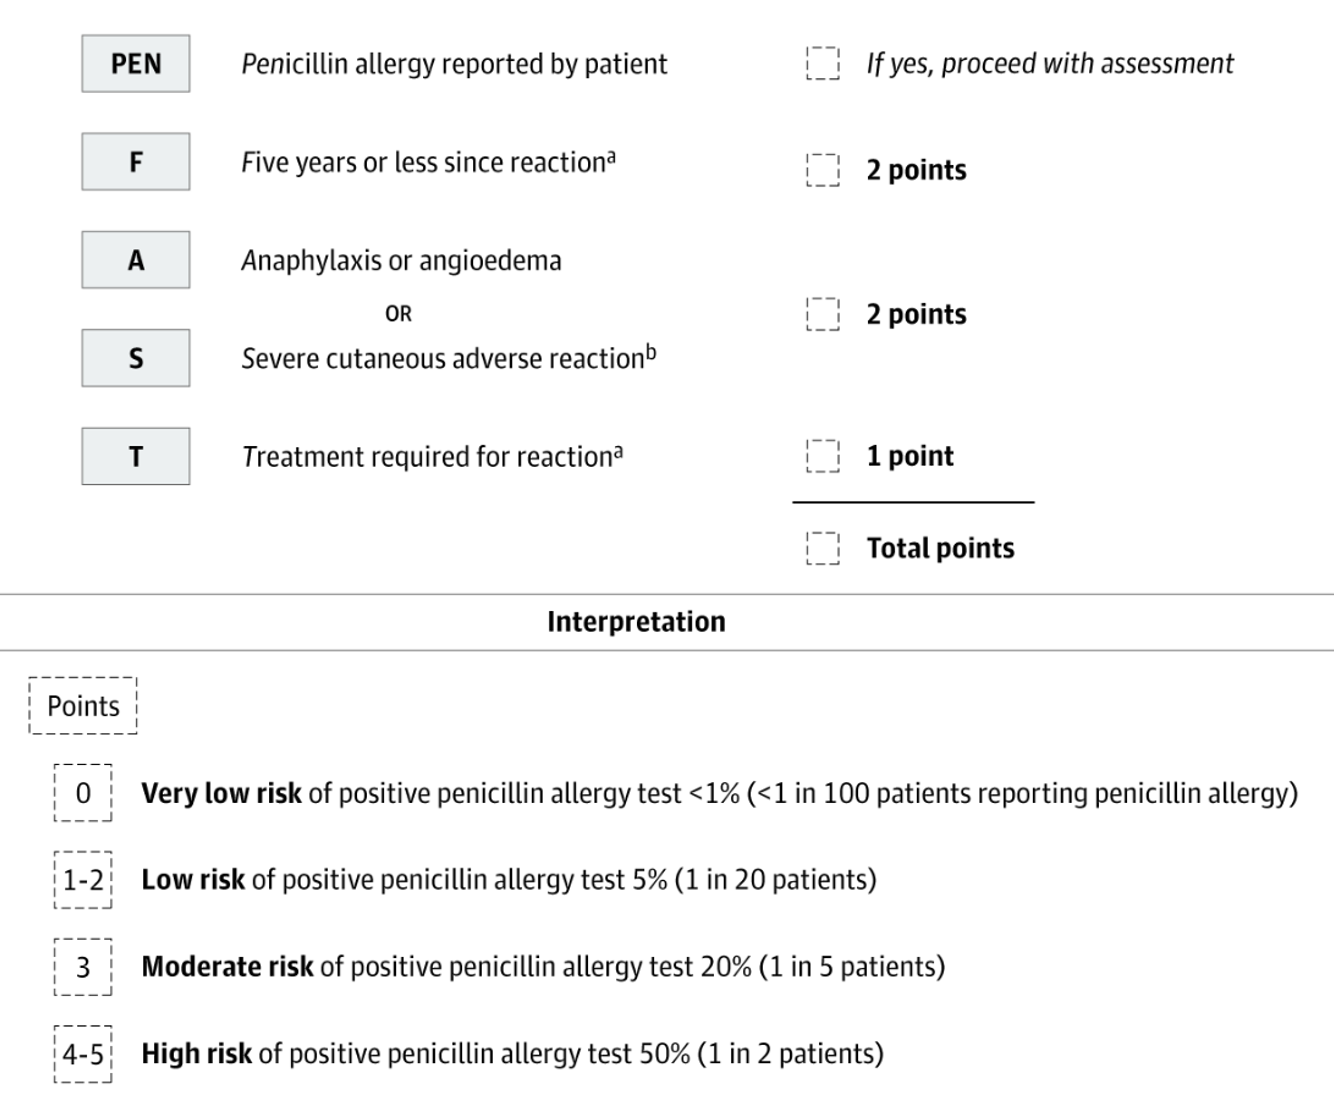Click the Interpretation section heading

(636, 622)
